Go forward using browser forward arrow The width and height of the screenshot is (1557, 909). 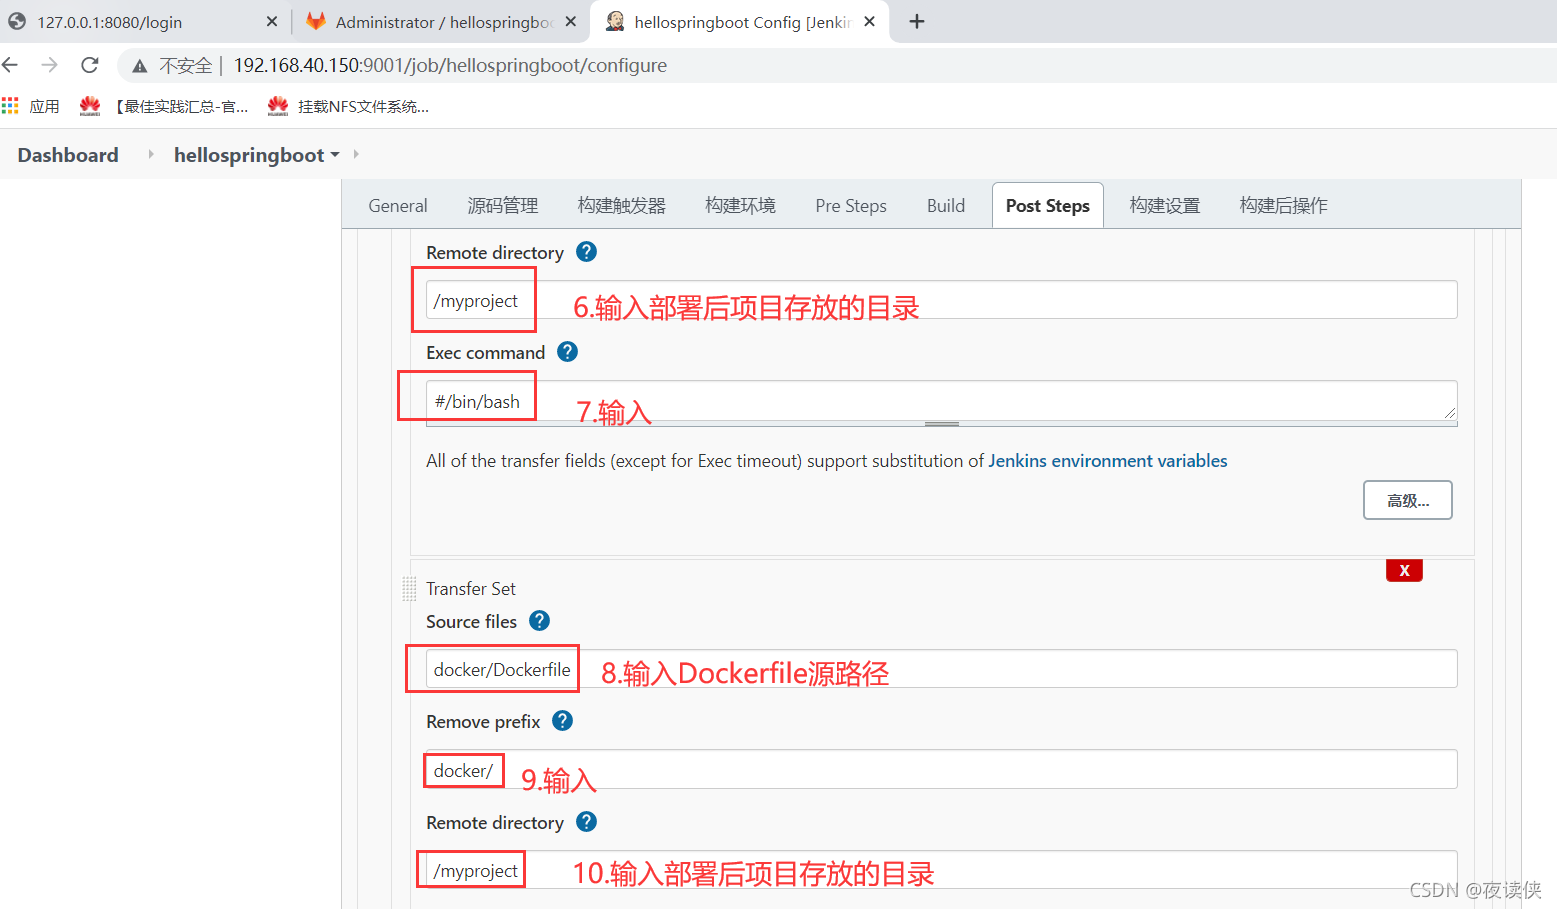pos(50,65)
